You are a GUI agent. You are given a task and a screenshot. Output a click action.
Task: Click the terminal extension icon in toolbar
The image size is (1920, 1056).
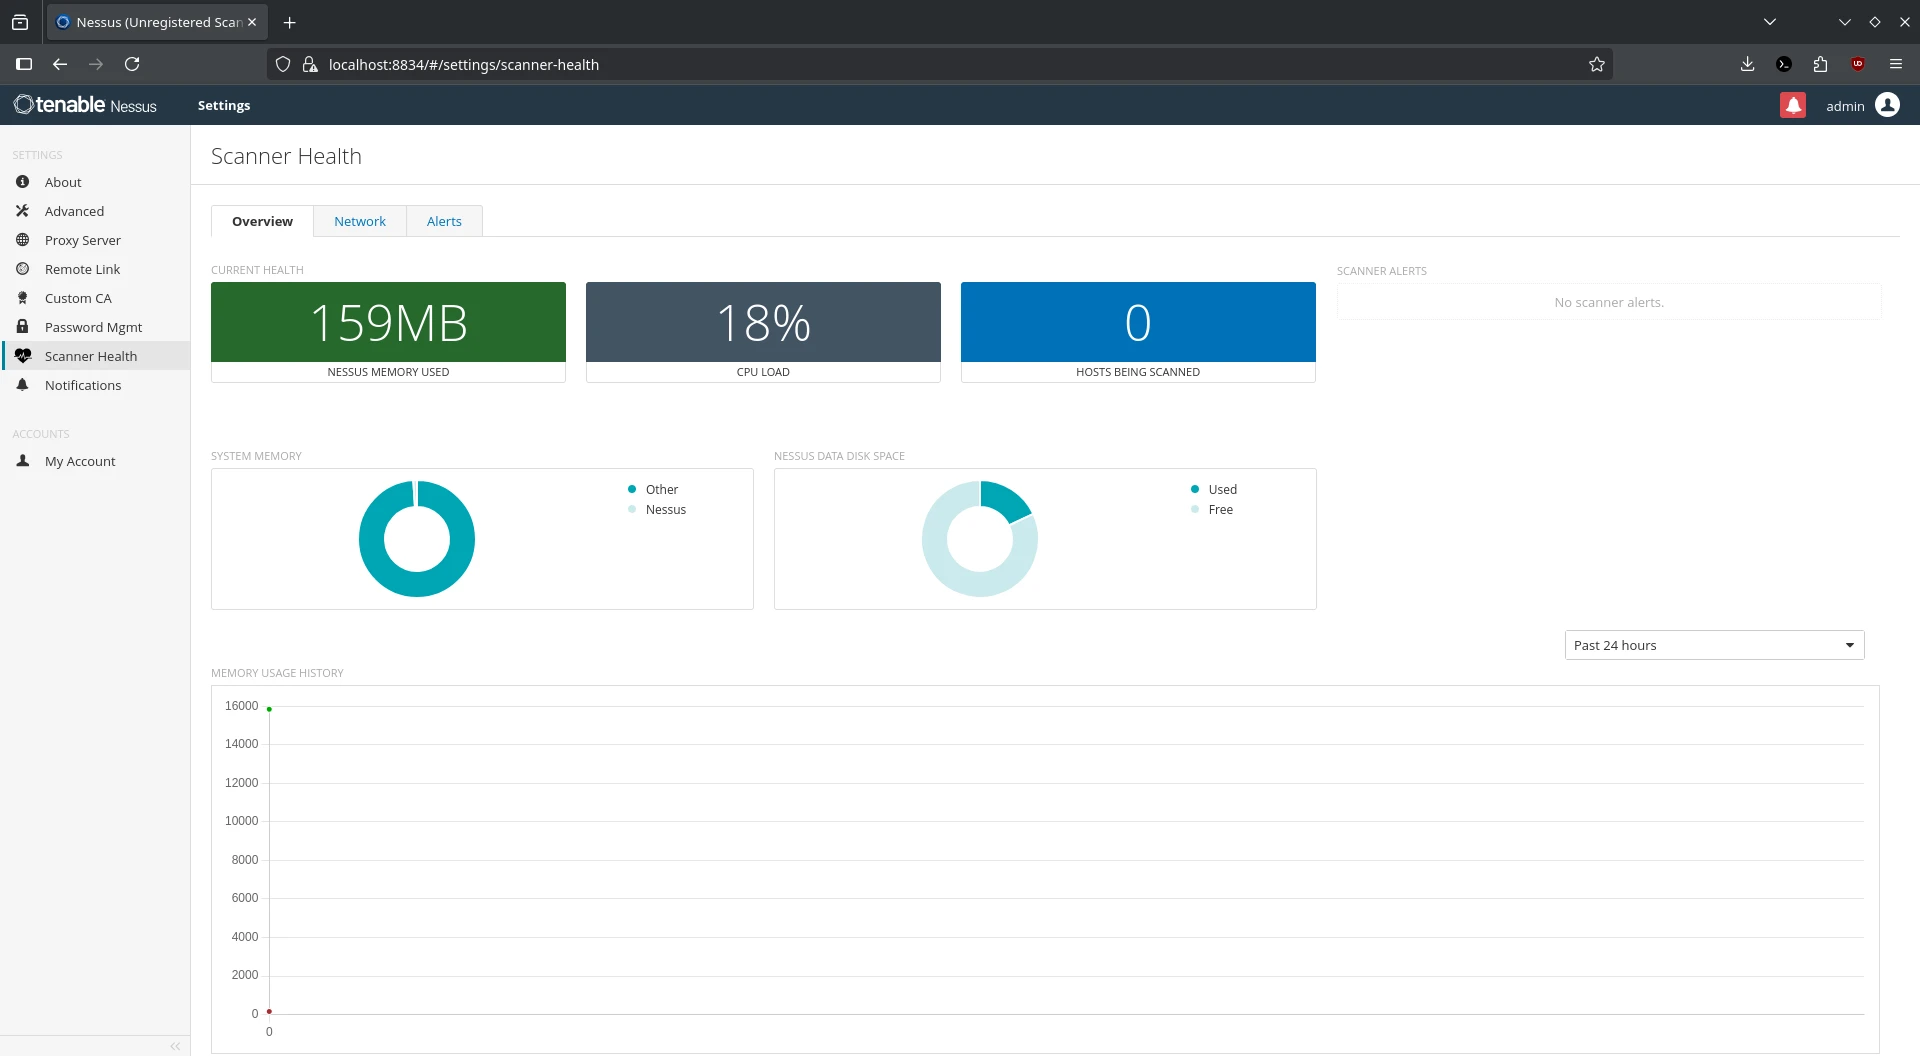point(1784,64)
